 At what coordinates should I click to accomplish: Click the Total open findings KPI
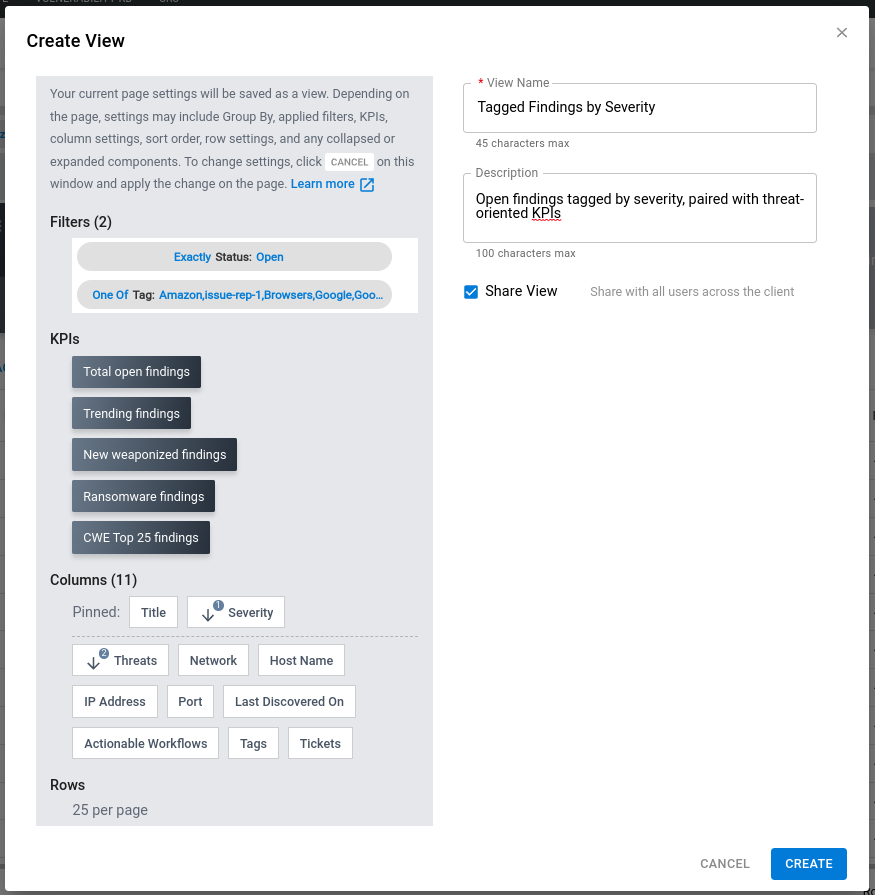pyautogui.click(x=136, y=372)
